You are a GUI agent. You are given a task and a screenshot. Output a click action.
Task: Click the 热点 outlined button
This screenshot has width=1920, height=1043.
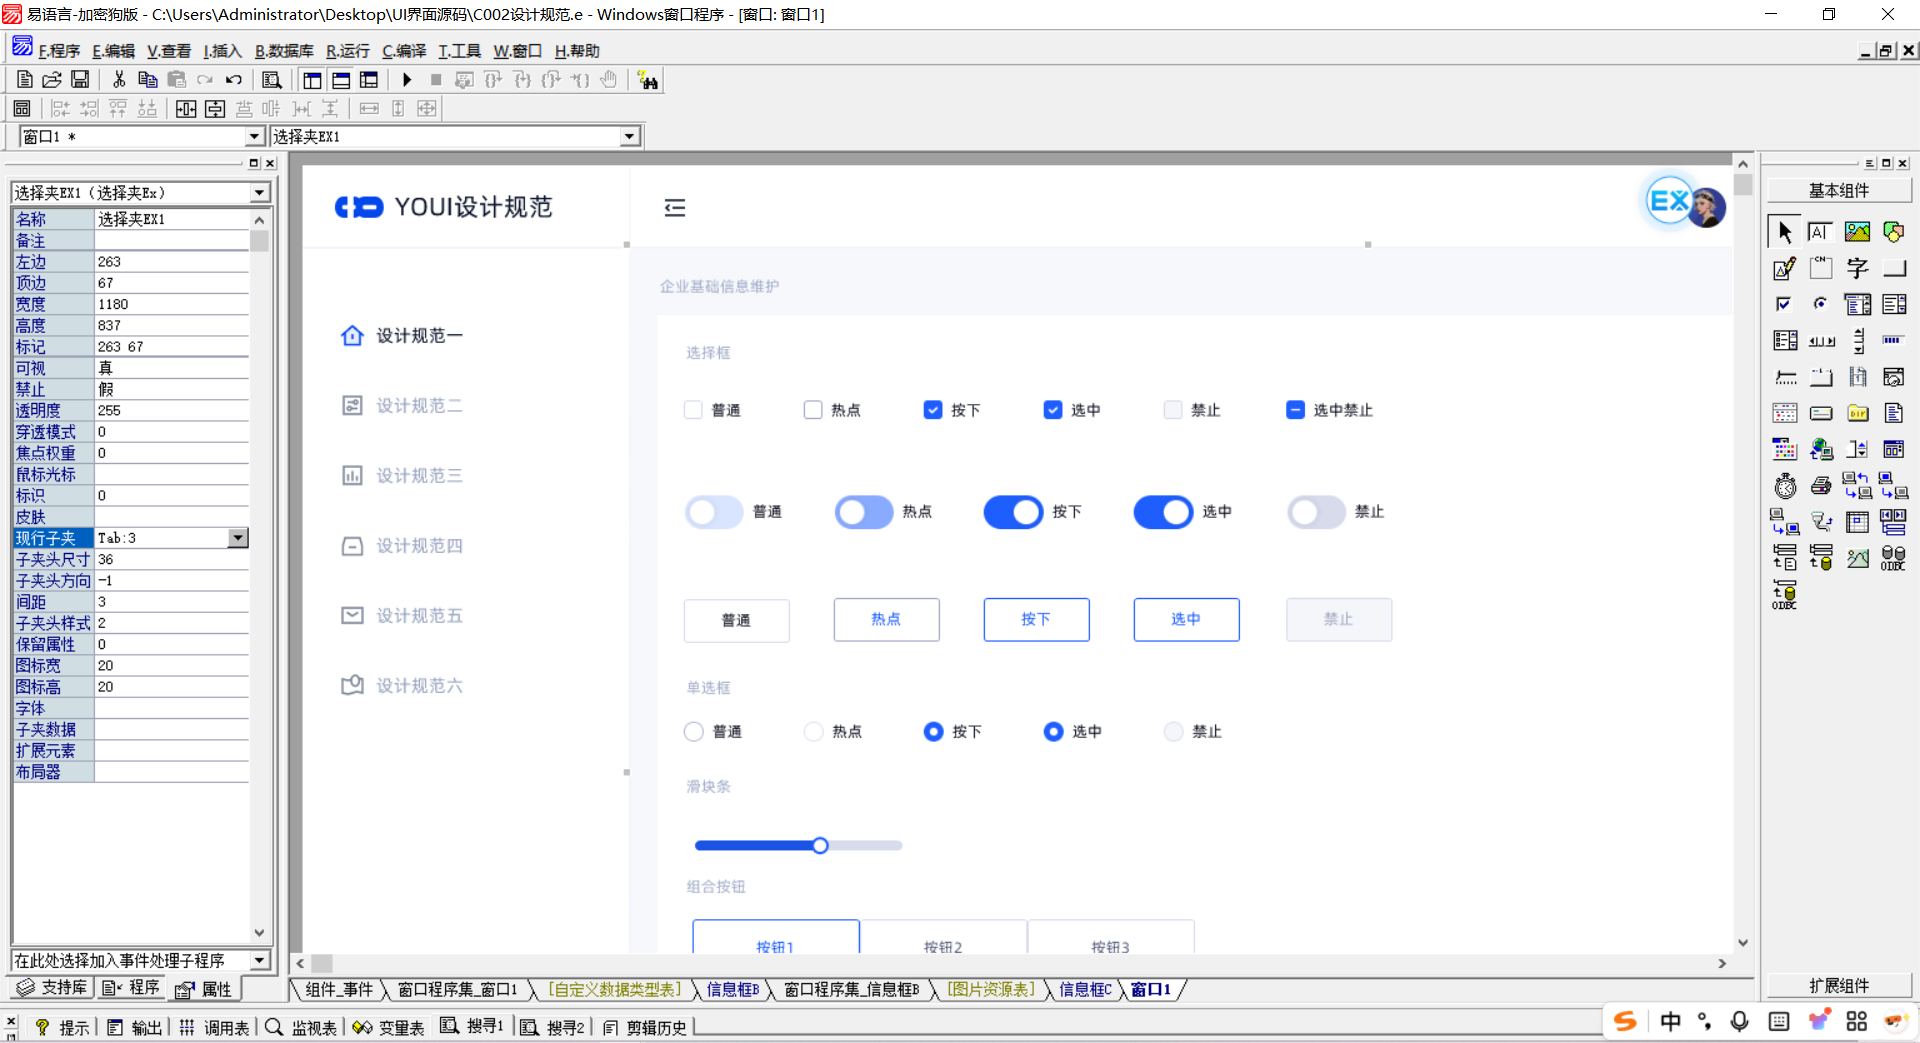point(886,620)
